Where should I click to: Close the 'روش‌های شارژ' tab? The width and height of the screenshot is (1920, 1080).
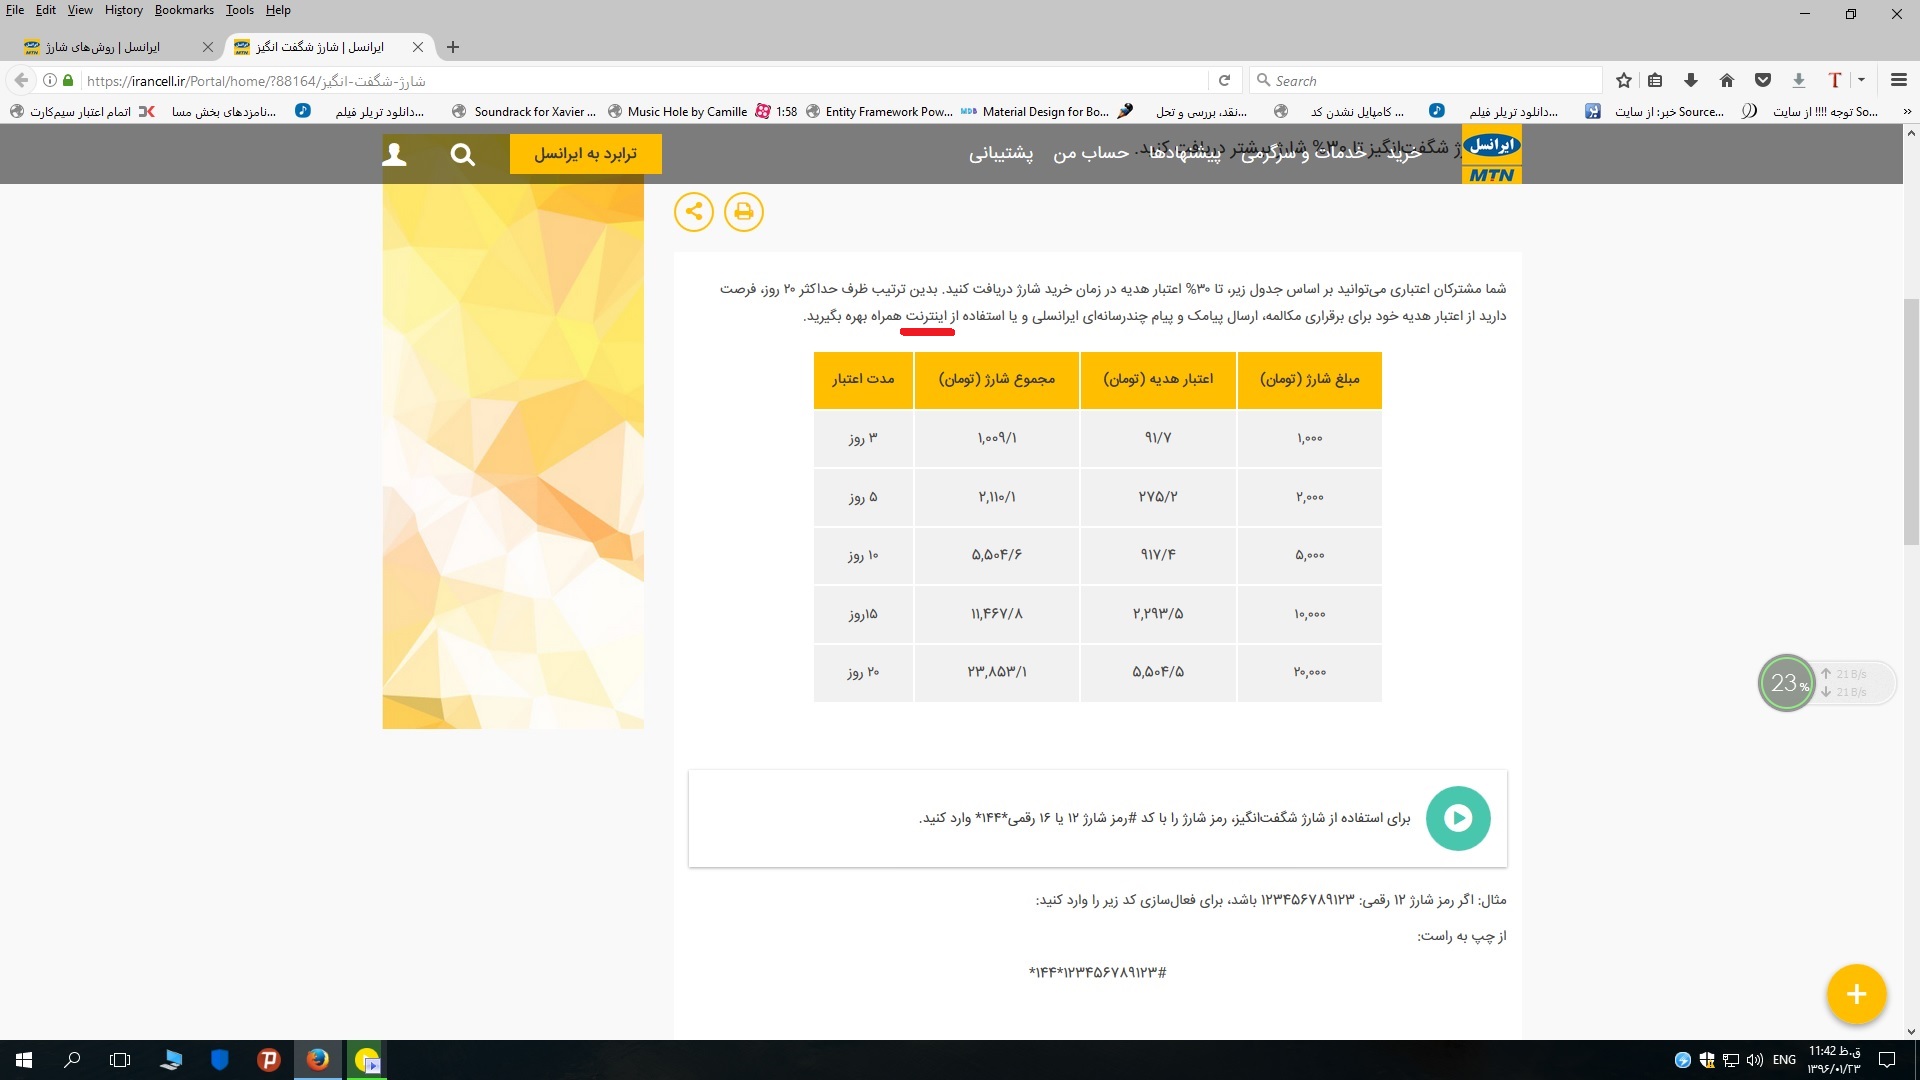click(208, 47)
